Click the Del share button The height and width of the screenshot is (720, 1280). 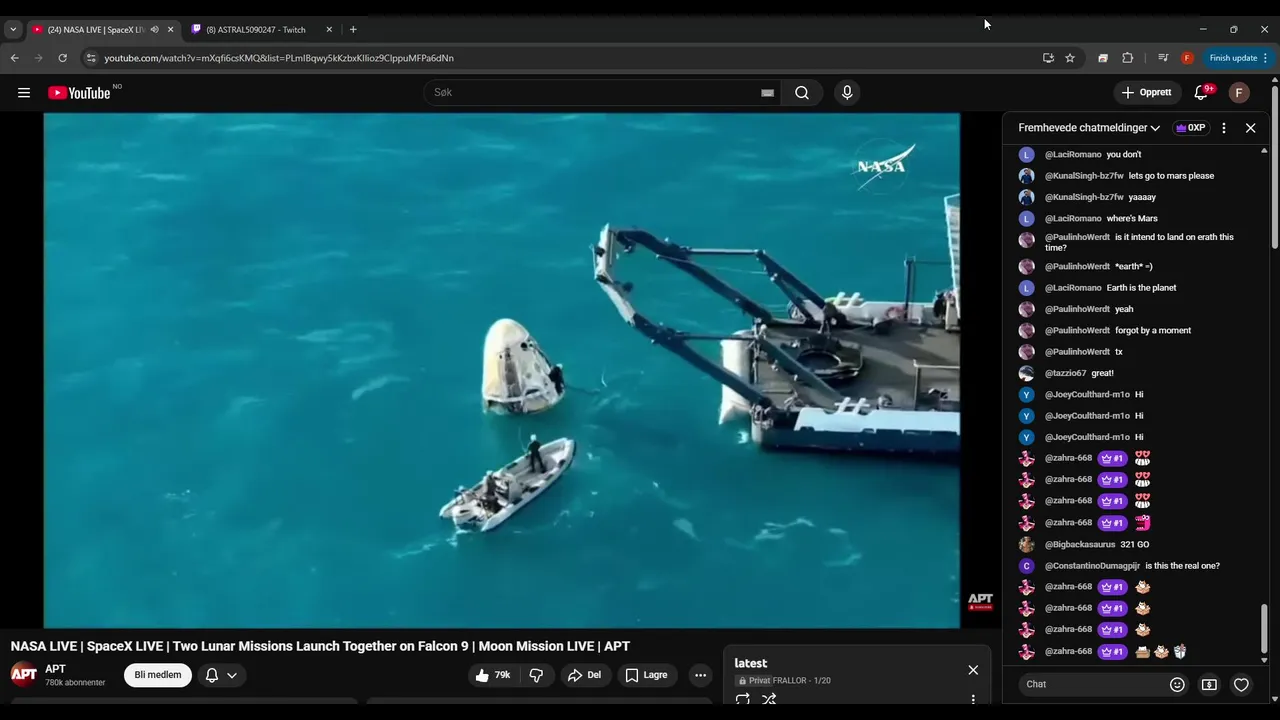(x=584, y=675)
